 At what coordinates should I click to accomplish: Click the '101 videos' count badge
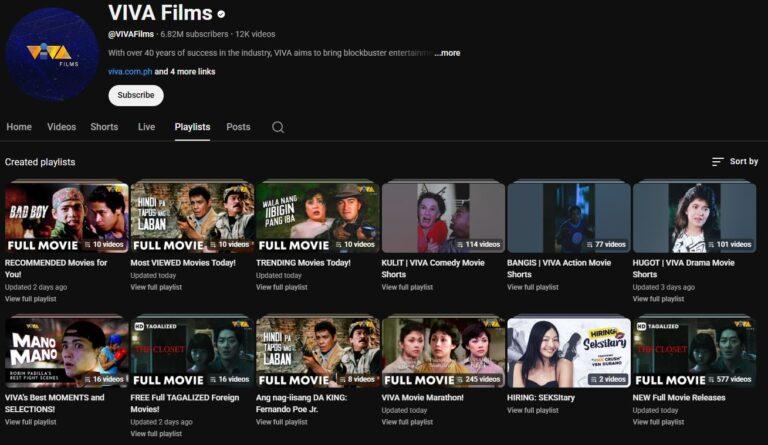(729, 244)
